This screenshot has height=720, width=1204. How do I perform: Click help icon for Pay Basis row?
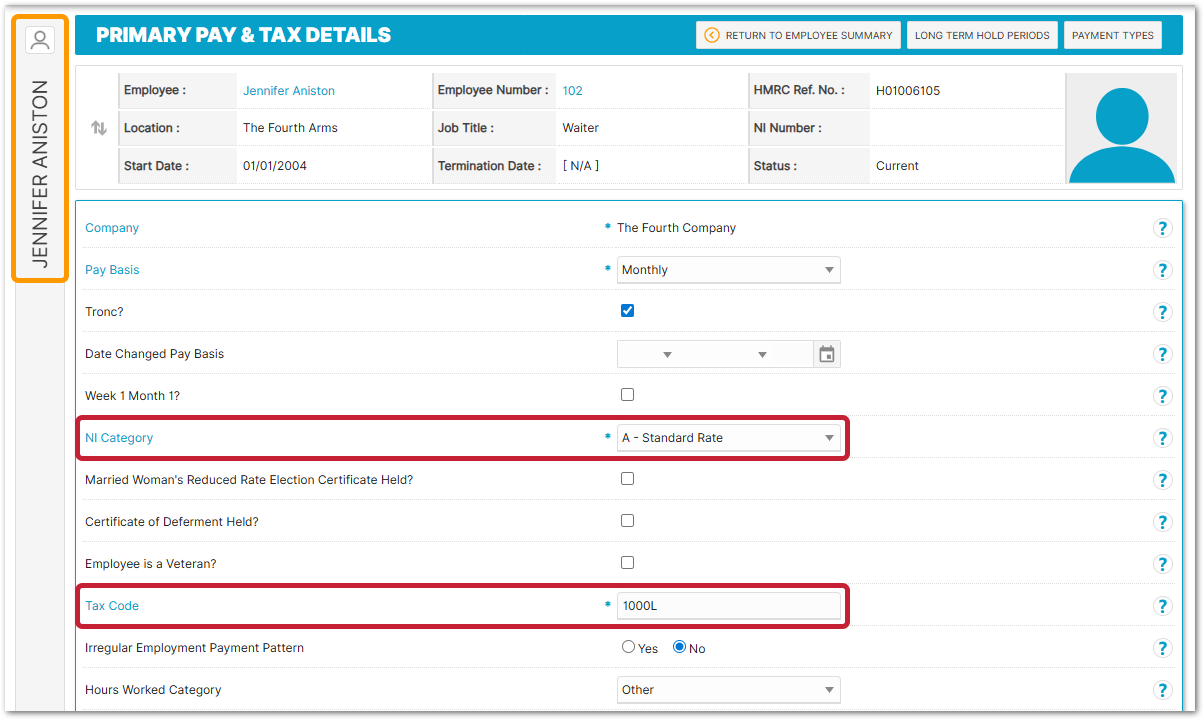click(1162, 270)
